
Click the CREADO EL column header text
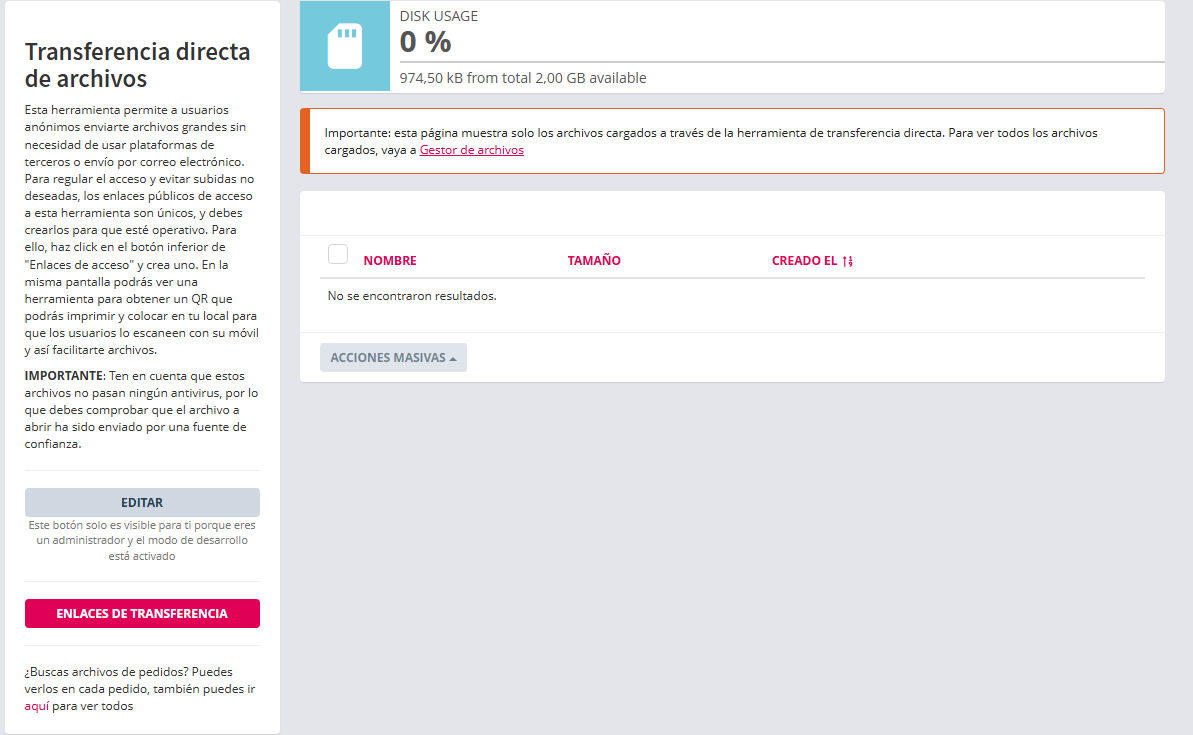(x=804, y=261)
